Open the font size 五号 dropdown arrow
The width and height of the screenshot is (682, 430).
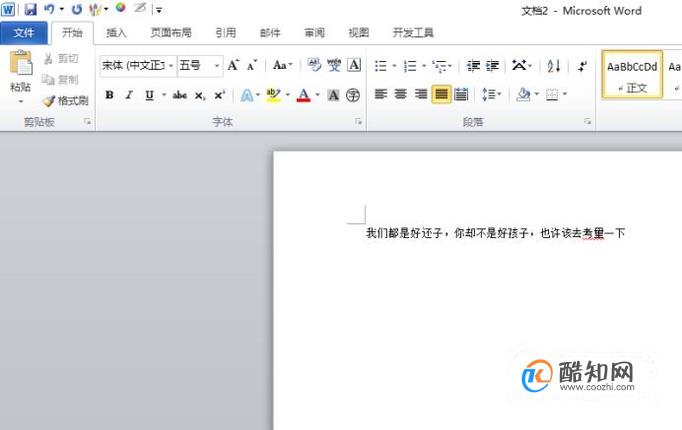tap(217, 66)
